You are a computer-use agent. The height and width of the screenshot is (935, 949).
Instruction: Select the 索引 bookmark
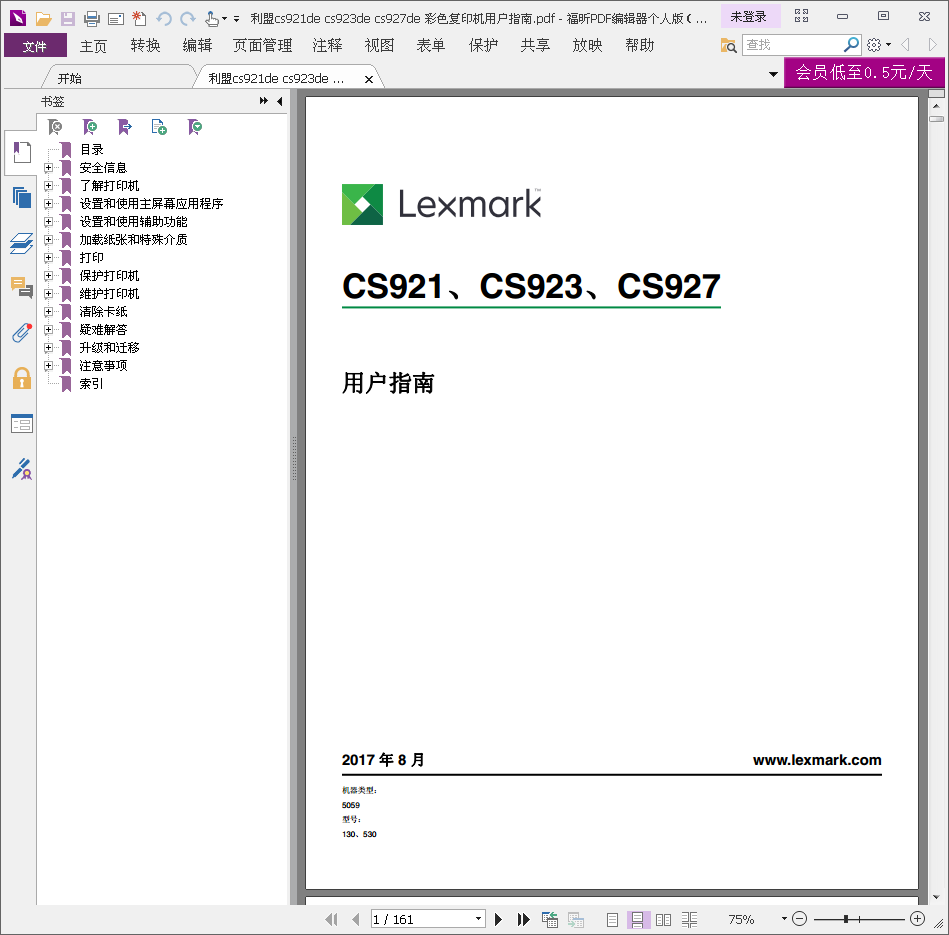(x=91, y=384)
